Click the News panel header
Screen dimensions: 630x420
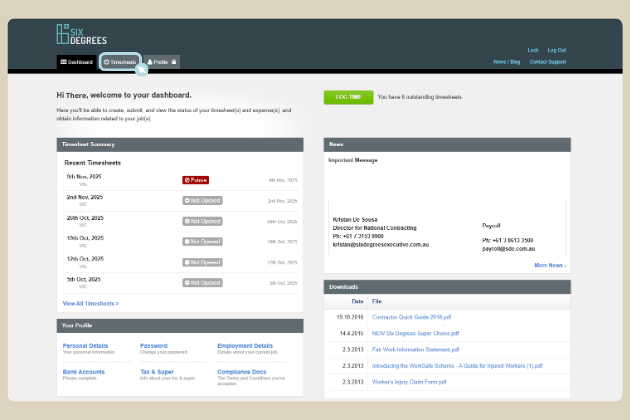[447, 145]
